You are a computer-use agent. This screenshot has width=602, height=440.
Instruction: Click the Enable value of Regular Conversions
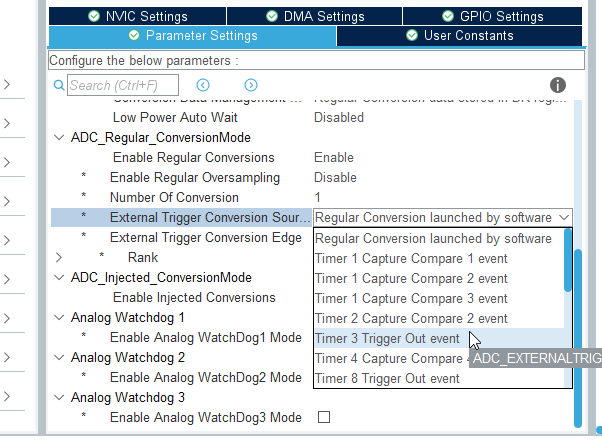(334, 157)
